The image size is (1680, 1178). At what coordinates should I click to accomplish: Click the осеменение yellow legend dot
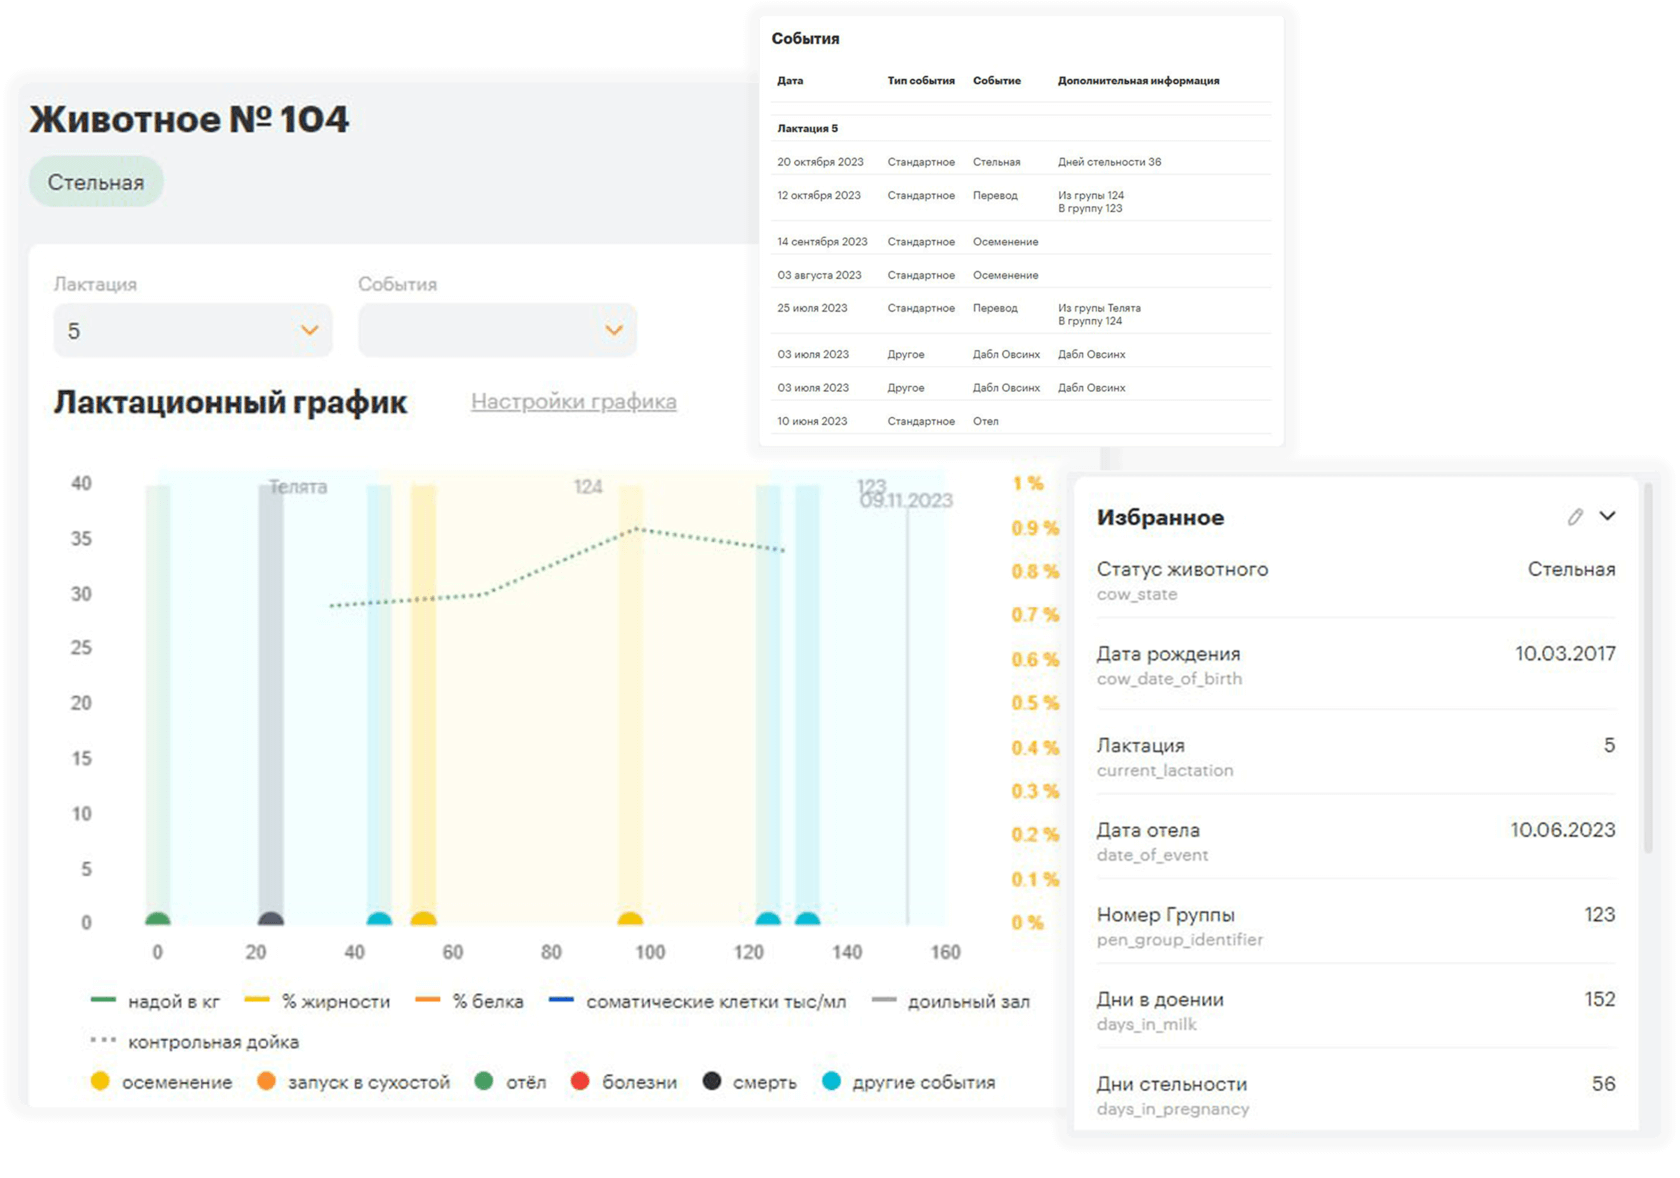point(100,1081)
